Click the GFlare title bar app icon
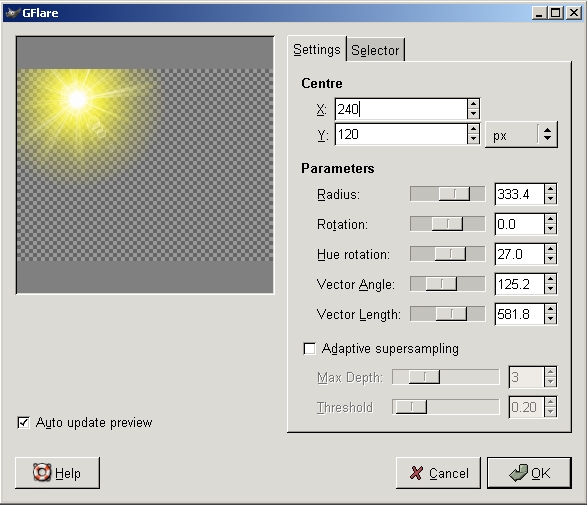Image resolution: width=587 pixels, height=505 pixels. click(12, 13)
